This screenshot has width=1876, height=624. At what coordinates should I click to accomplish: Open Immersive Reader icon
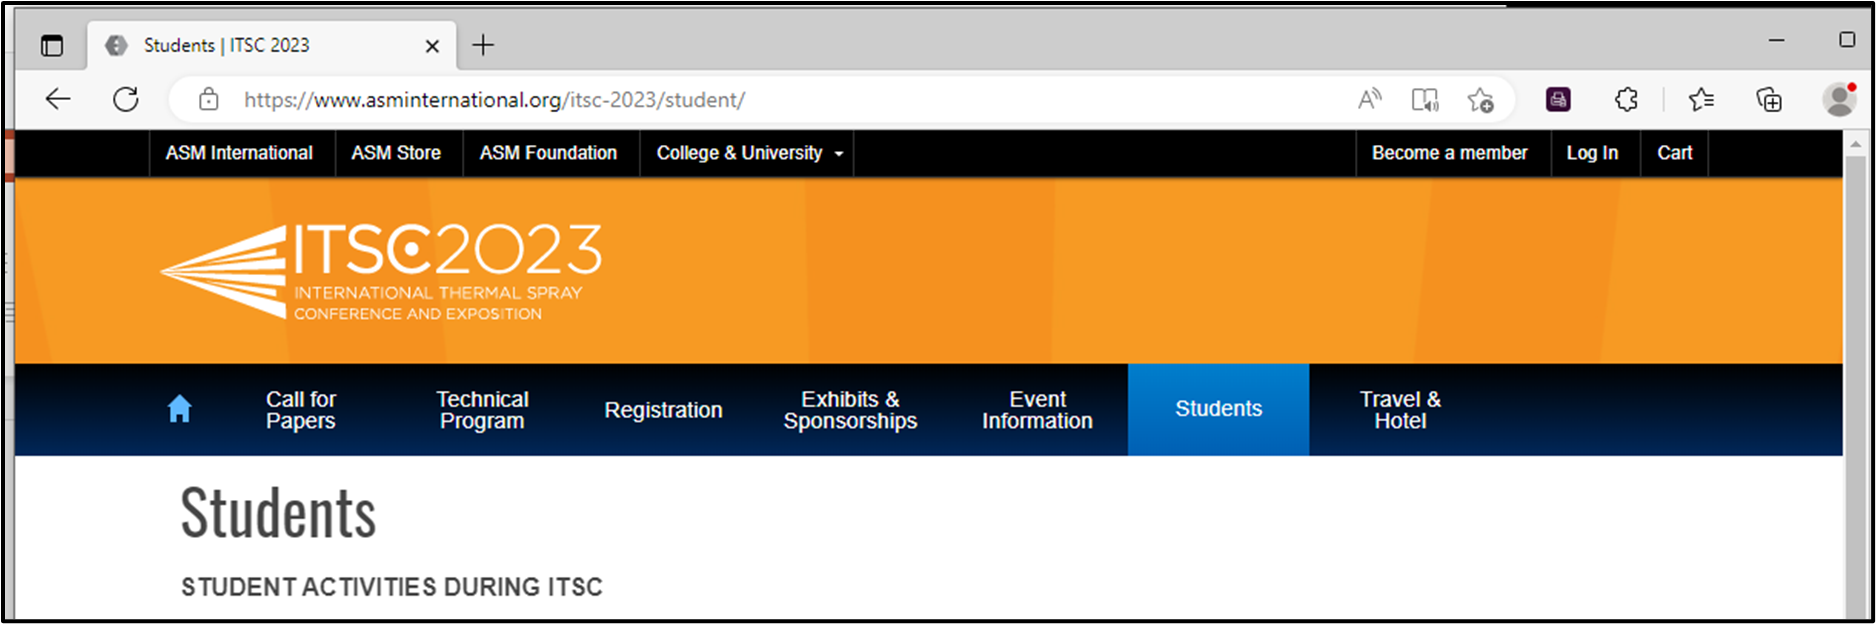click(1425, 99)
